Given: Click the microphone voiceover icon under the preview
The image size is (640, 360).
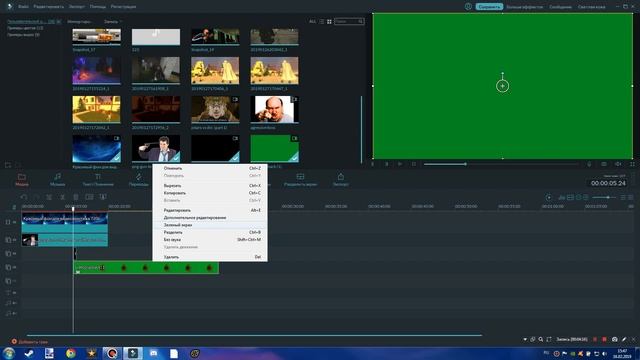Looking at the screenshot, I should click(589, 164).
